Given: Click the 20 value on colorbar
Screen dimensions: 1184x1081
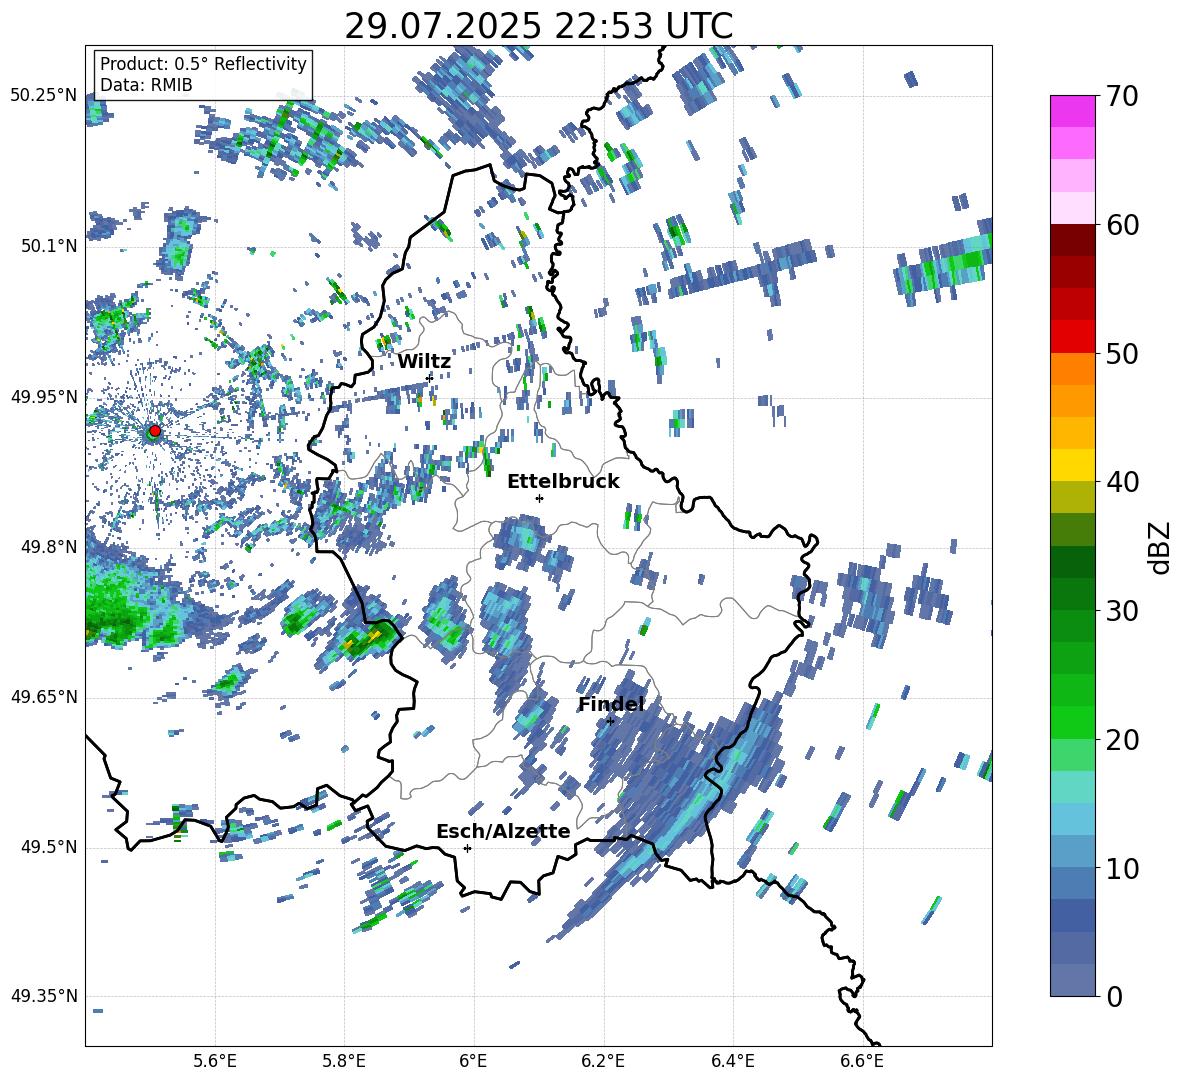Looking at the screenshot, I should (x=1122, y=740).
